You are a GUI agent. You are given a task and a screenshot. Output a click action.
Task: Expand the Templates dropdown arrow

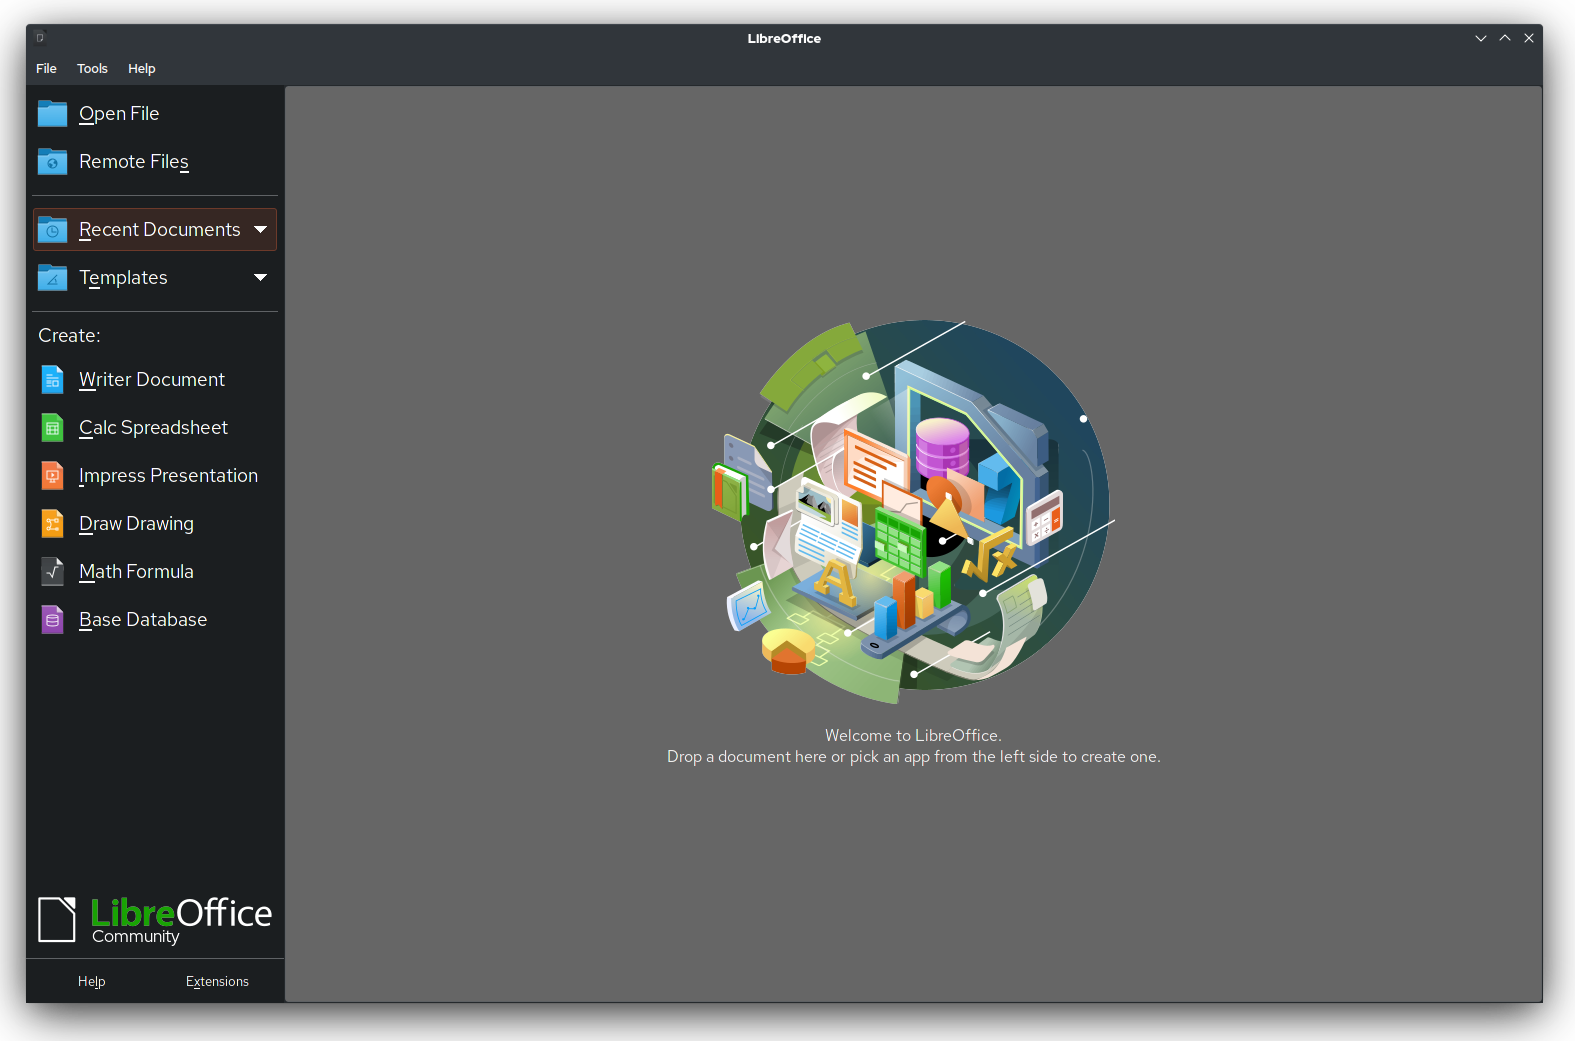point(261,278)
